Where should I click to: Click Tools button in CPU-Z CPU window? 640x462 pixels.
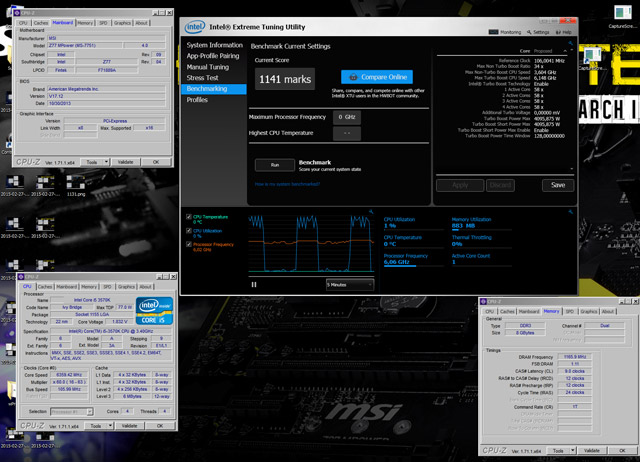96,426
